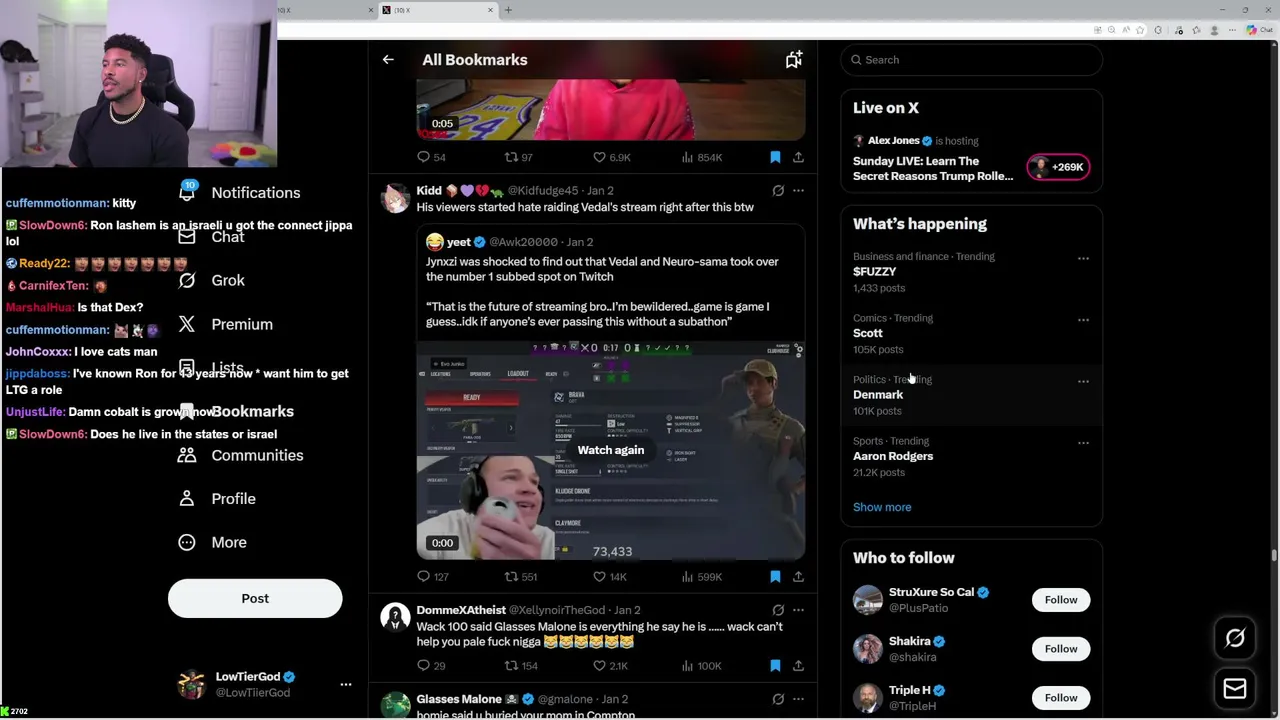Open Kidd's profile avatar
Screen dimensions: 1280x720
click(396, 198)
